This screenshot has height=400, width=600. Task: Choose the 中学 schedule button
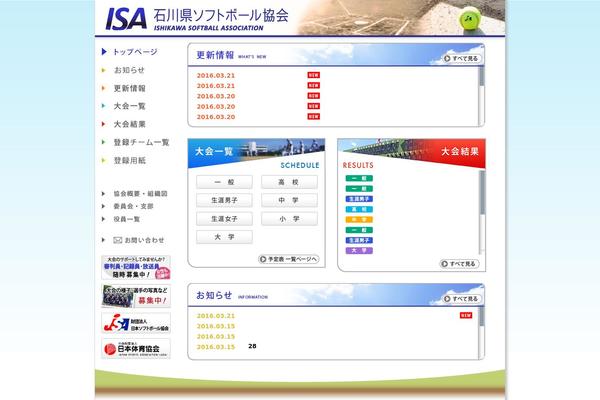point(289,200)
